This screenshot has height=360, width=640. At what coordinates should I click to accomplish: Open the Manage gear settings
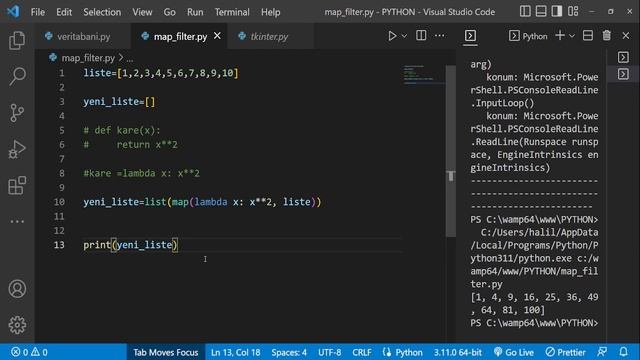[x=17, y=325]
